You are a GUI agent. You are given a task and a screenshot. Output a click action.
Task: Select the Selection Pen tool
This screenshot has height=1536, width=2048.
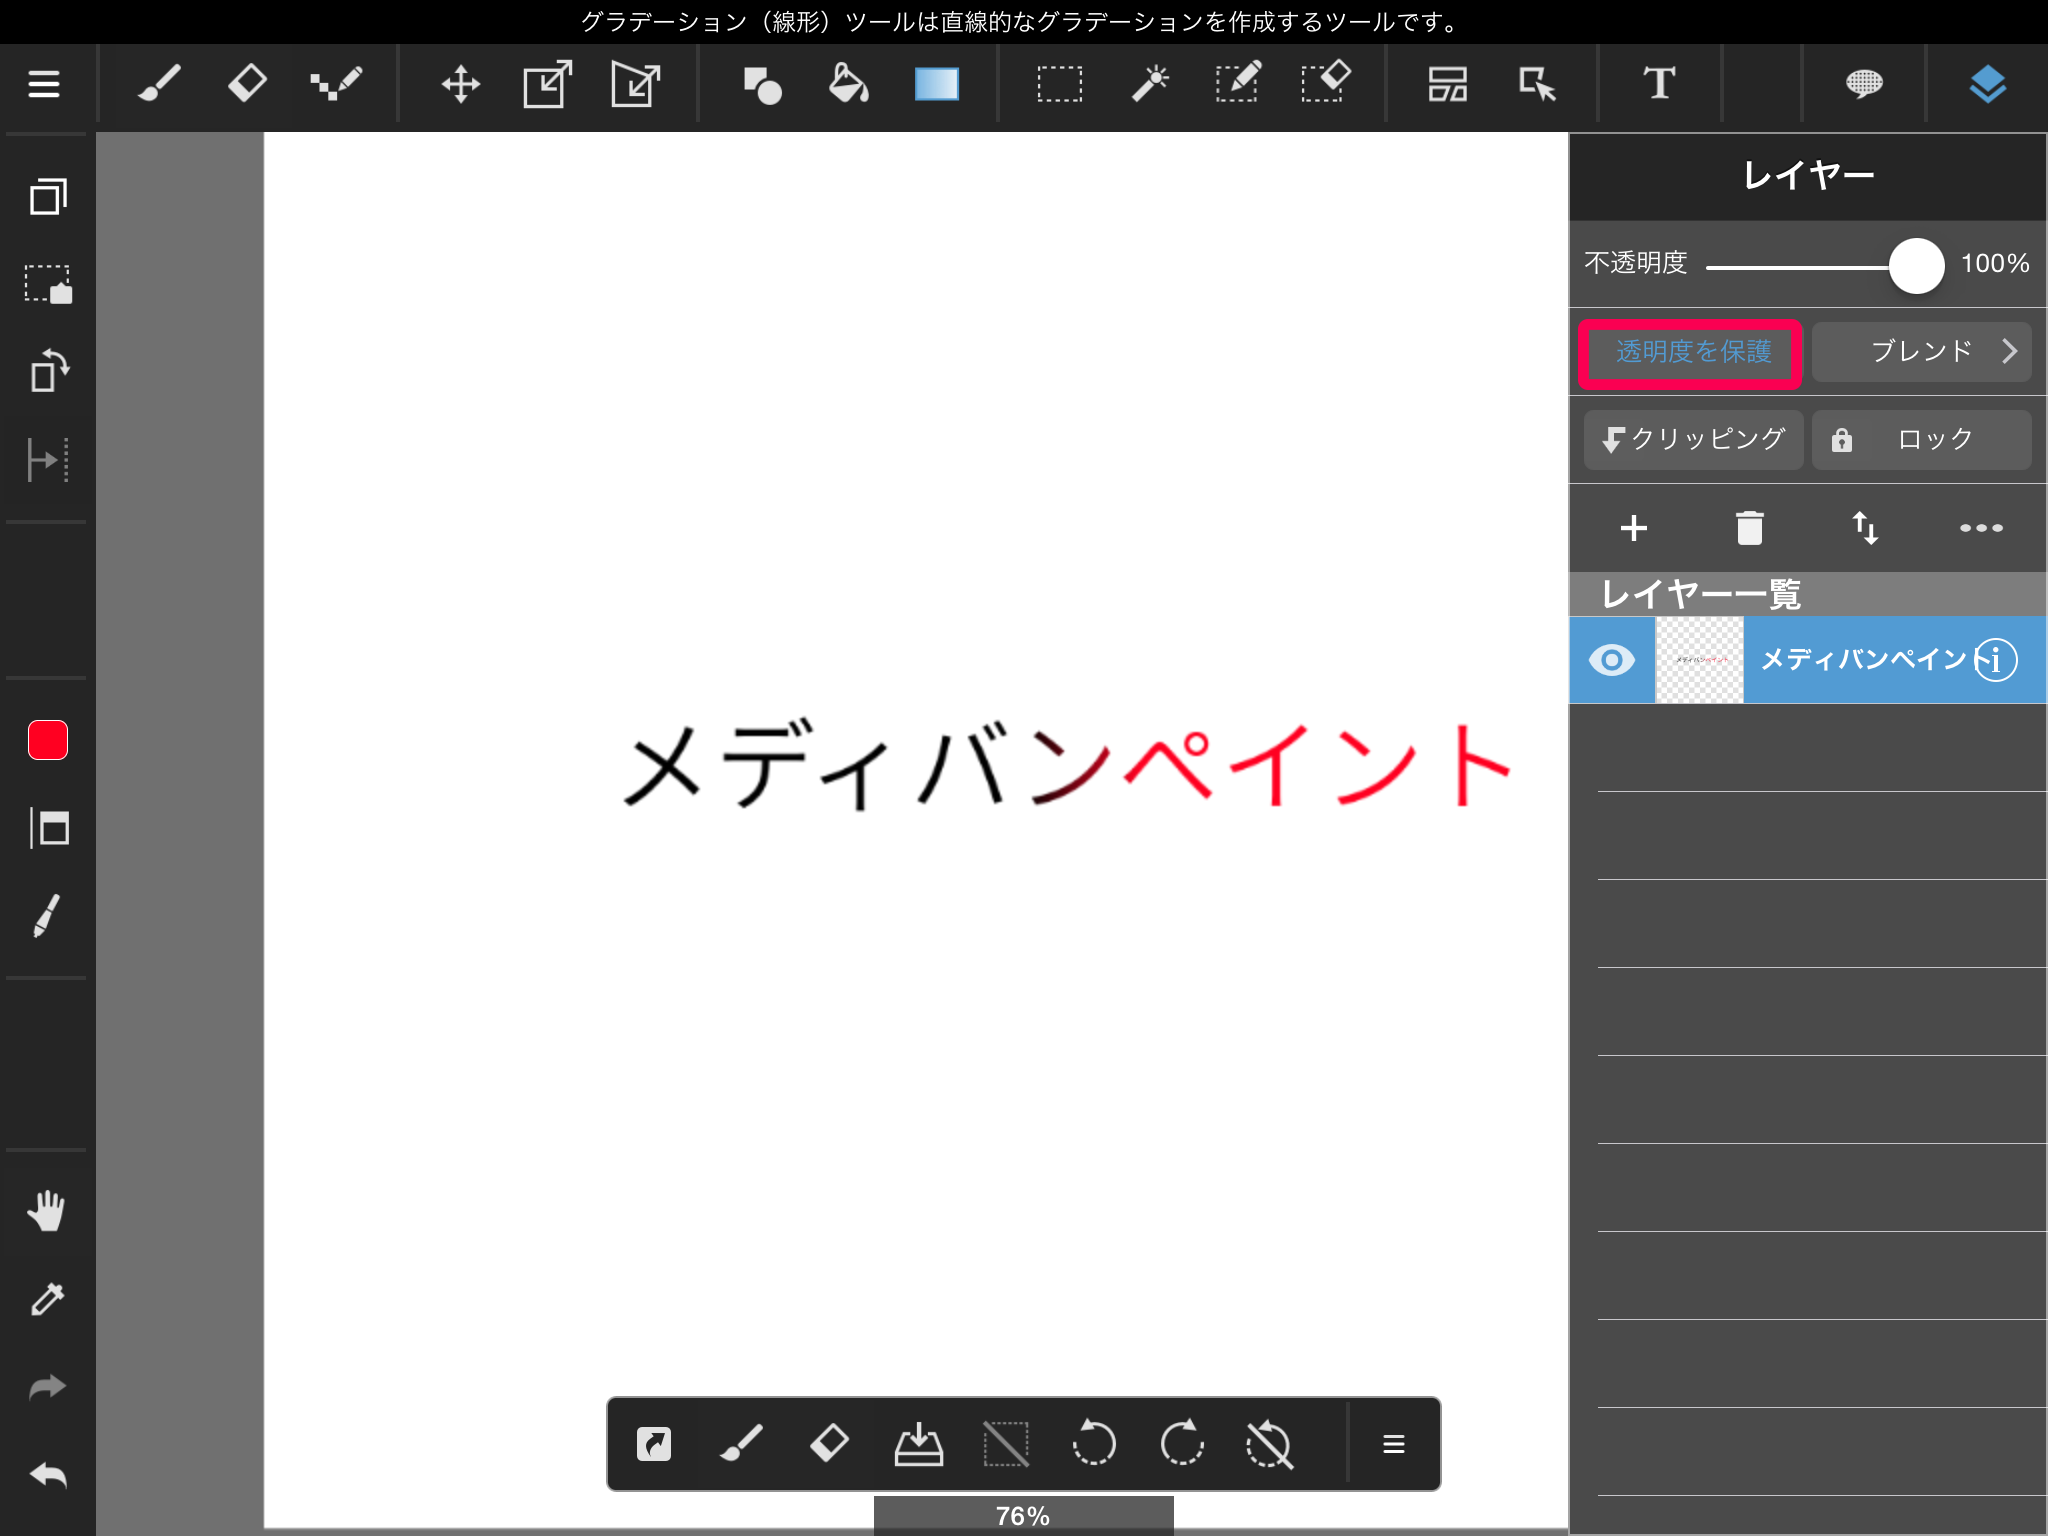pyautogui.click(x=1238, y=84)
